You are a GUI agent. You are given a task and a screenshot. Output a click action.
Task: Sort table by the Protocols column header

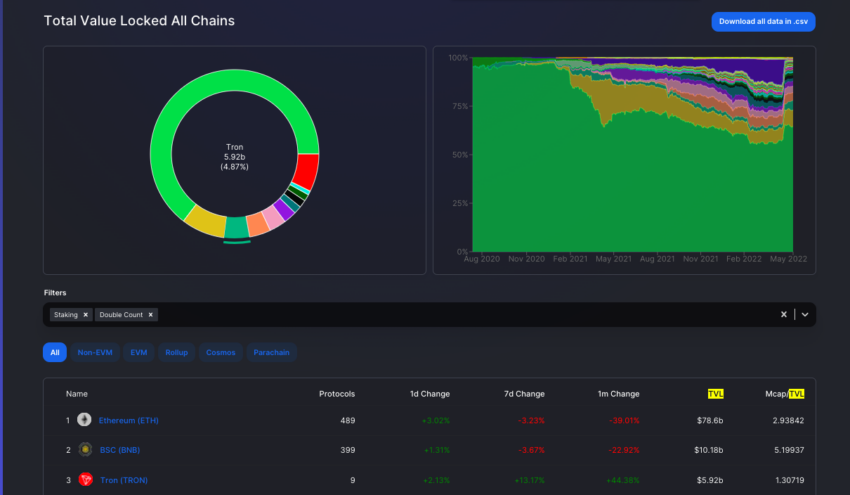[x=336, y=394]
